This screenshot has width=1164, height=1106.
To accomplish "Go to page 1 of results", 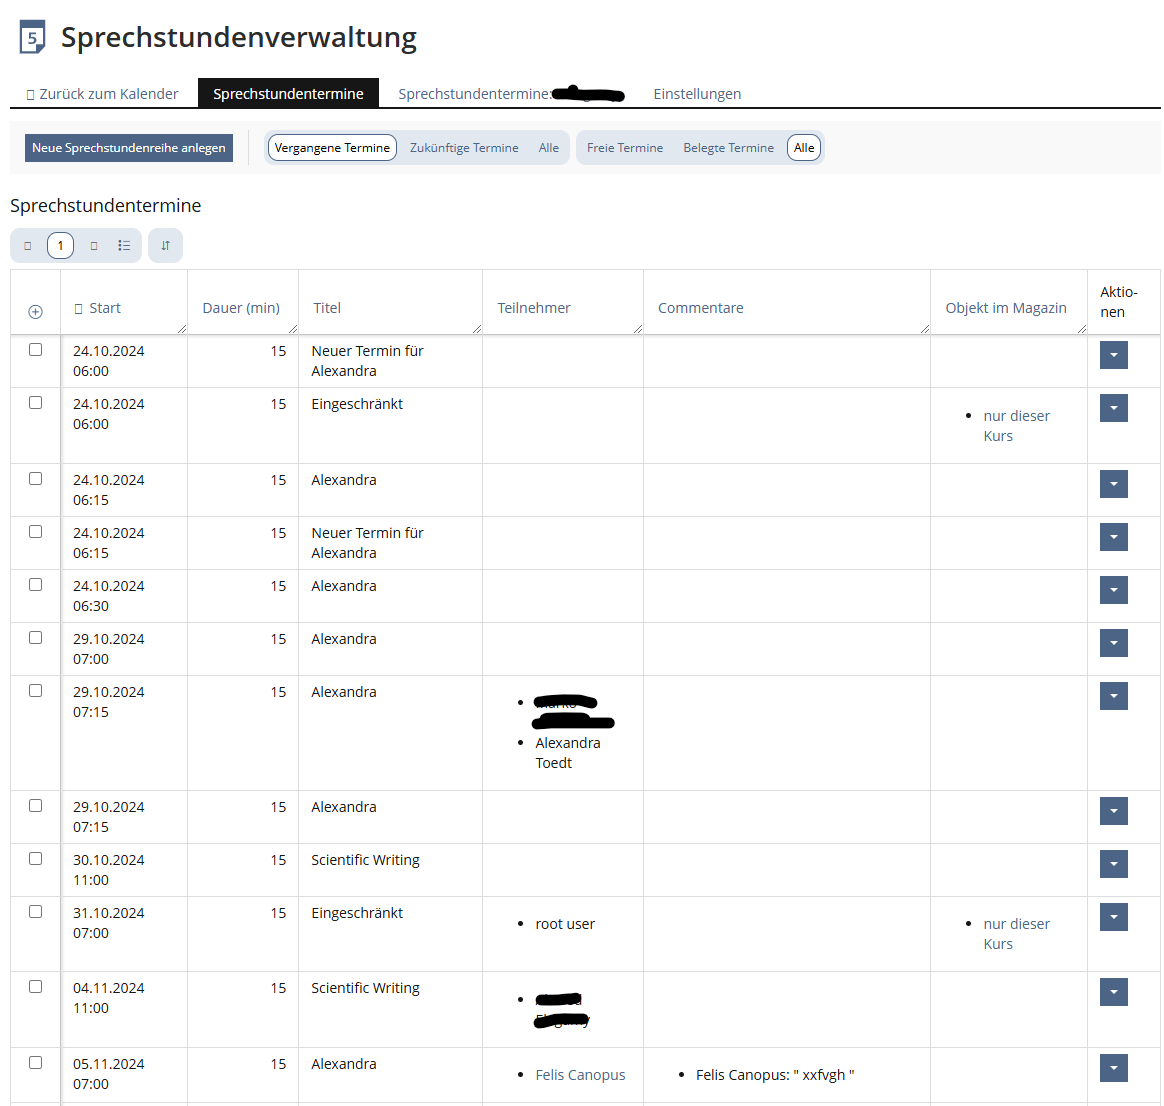I will pos(60,246).
